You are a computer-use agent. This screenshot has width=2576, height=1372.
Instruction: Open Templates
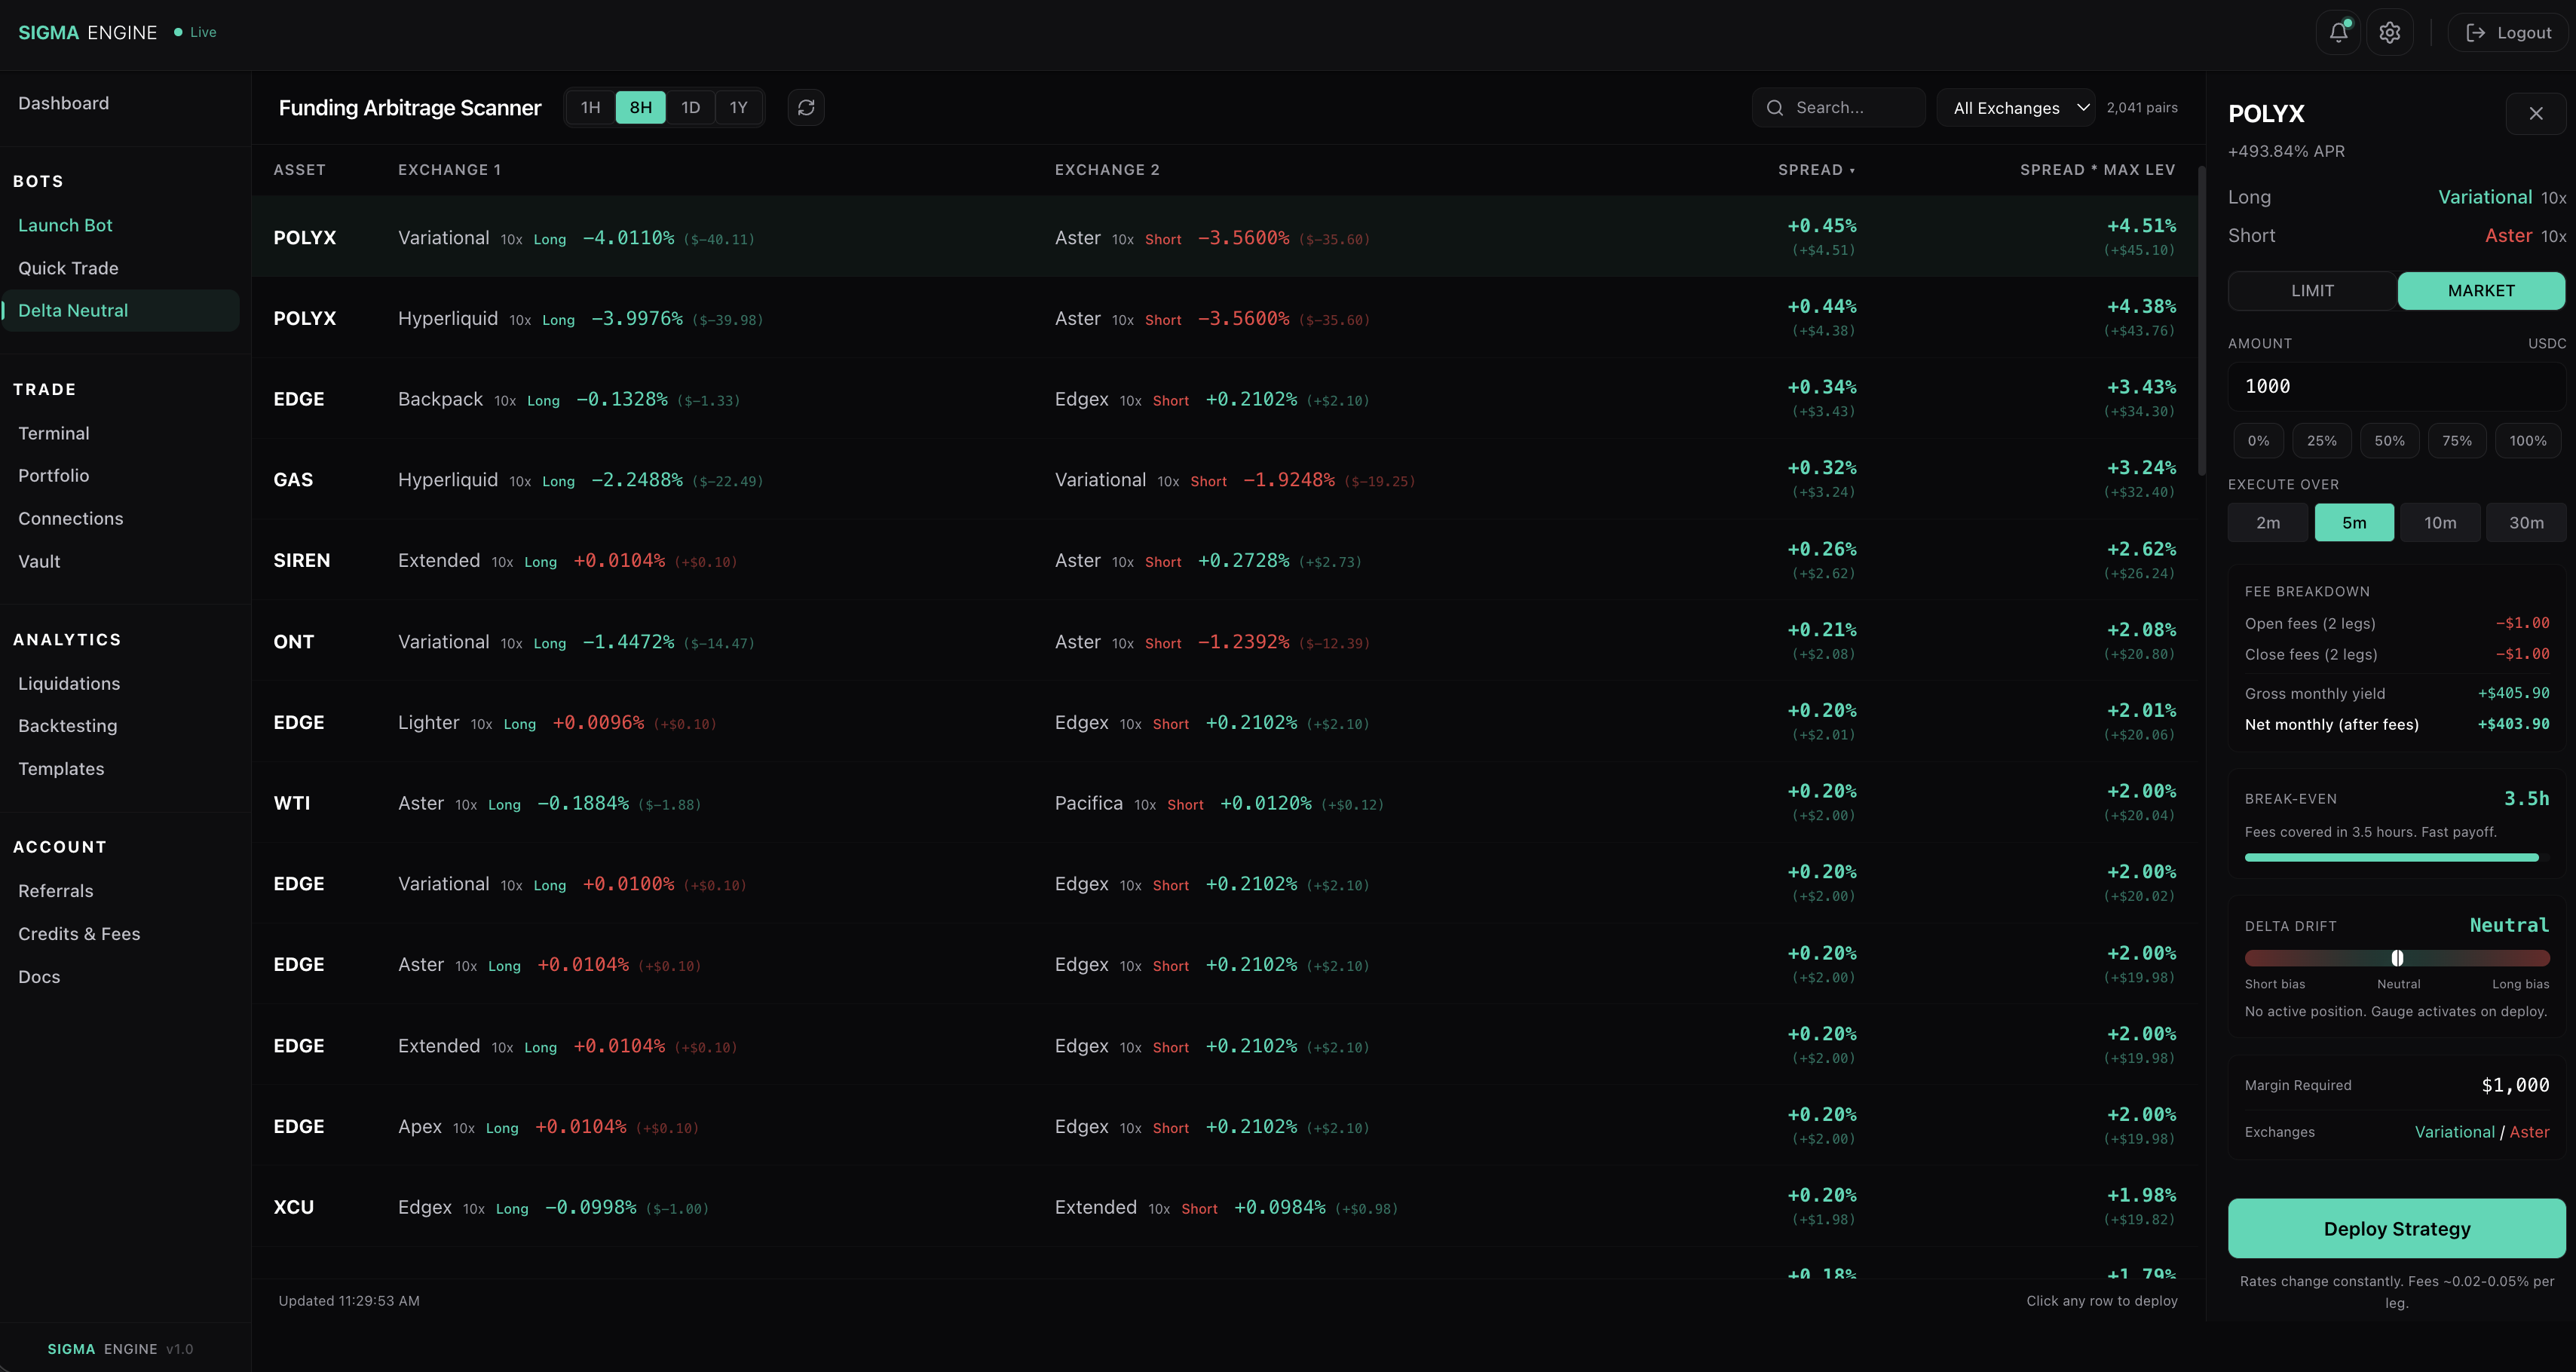click(61, 769)
